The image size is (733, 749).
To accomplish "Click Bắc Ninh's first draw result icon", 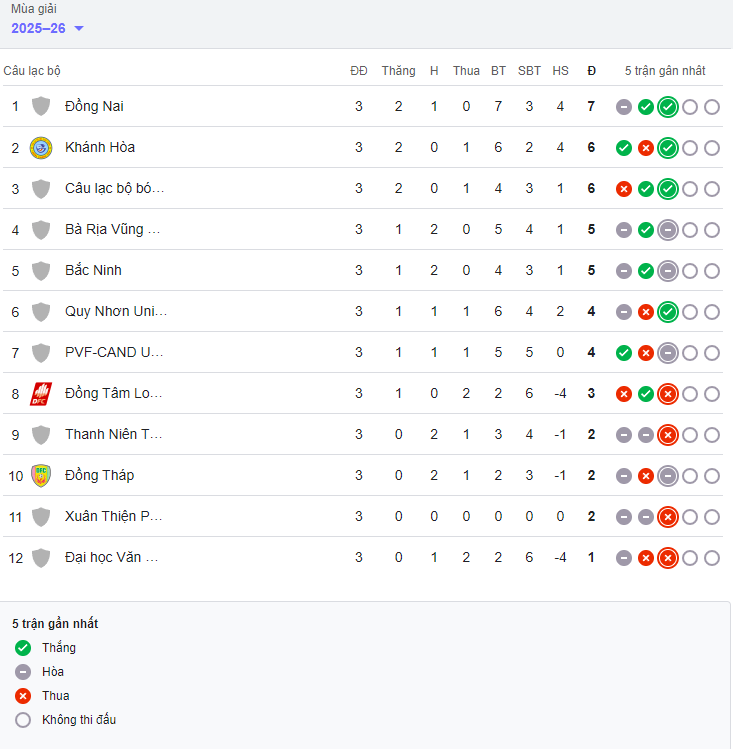I will pyautogui.click(x=624, y=271).
